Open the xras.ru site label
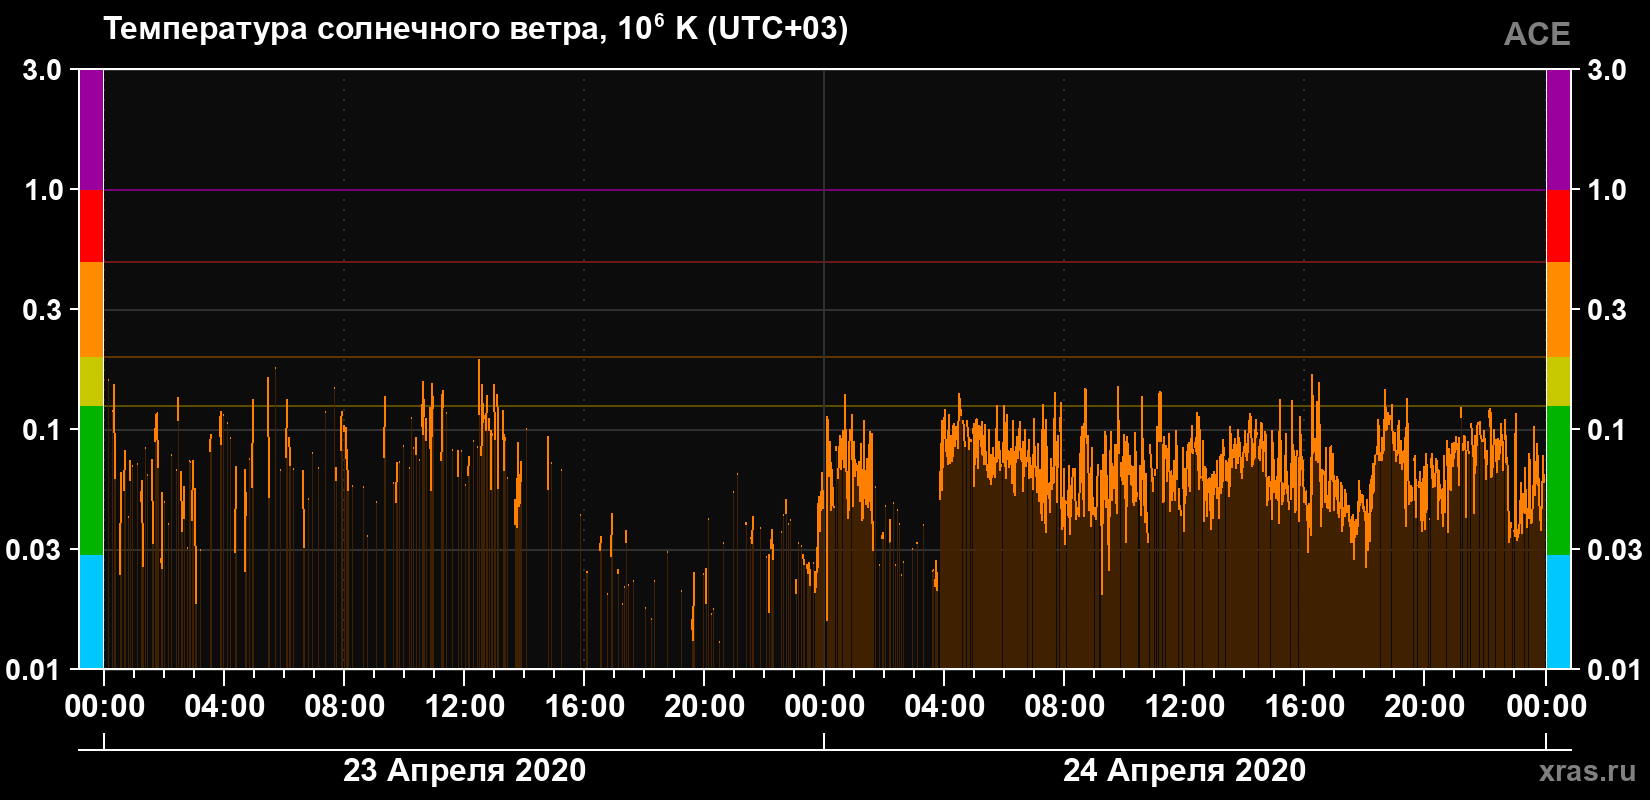The width and height of the screenshot is (1650, 800). (1588, 771)
